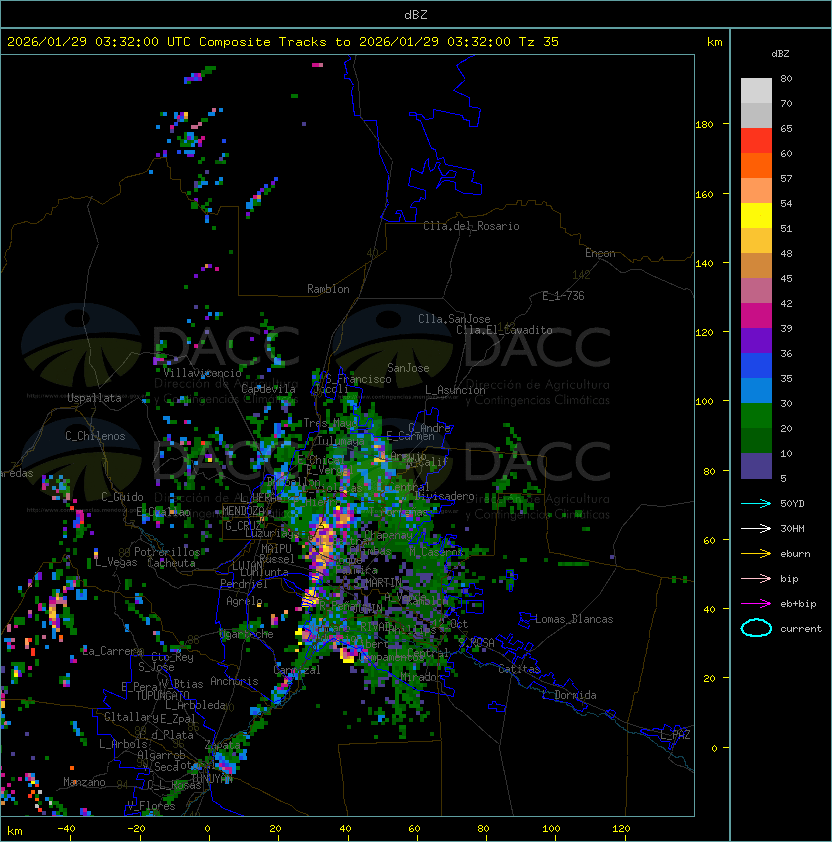Screen dimensions: 832x842
Task: Click the Potrerillos map label
Action: 167,552
